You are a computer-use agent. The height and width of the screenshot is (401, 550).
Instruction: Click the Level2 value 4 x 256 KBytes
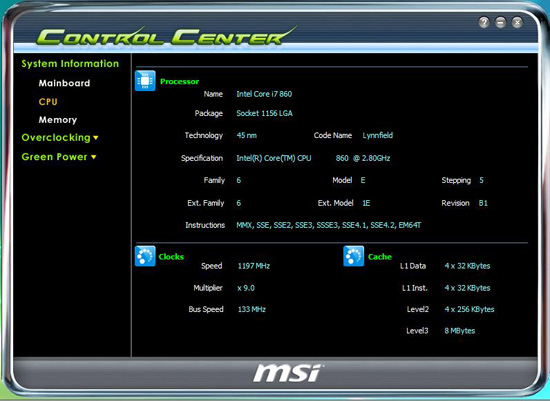pyautogui.click(x=470, y=309)
